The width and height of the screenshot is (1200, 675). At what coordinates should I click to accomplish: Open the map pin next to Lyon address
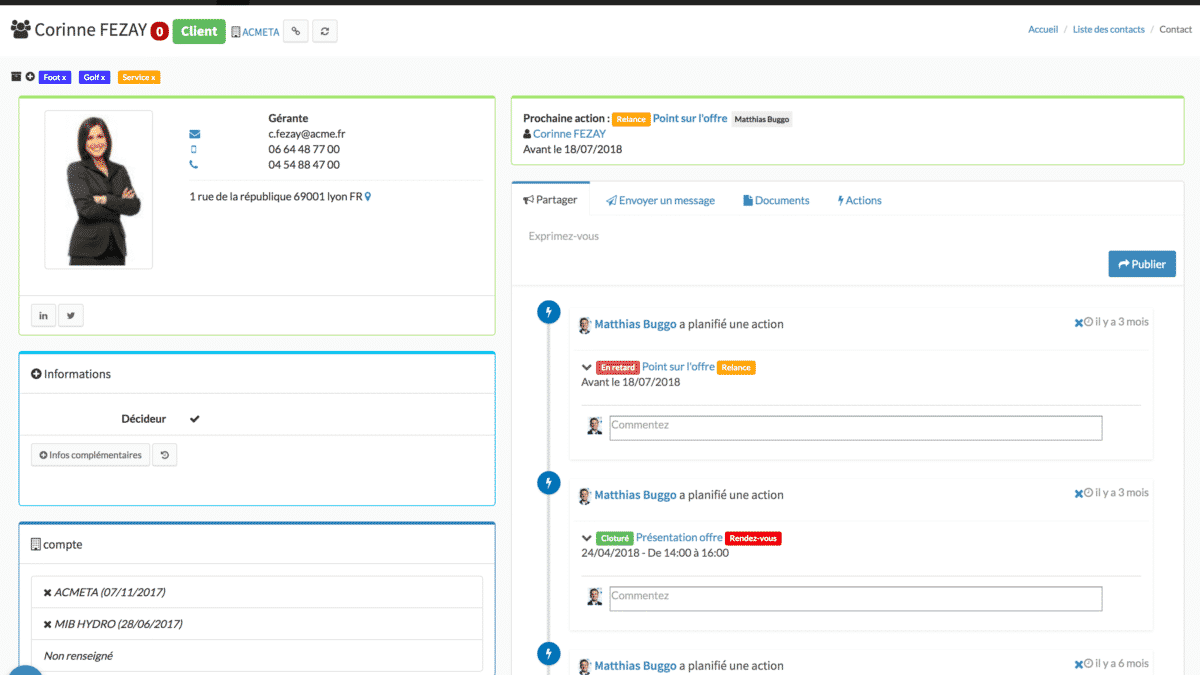pyautogui.click(x=368, y=197)
